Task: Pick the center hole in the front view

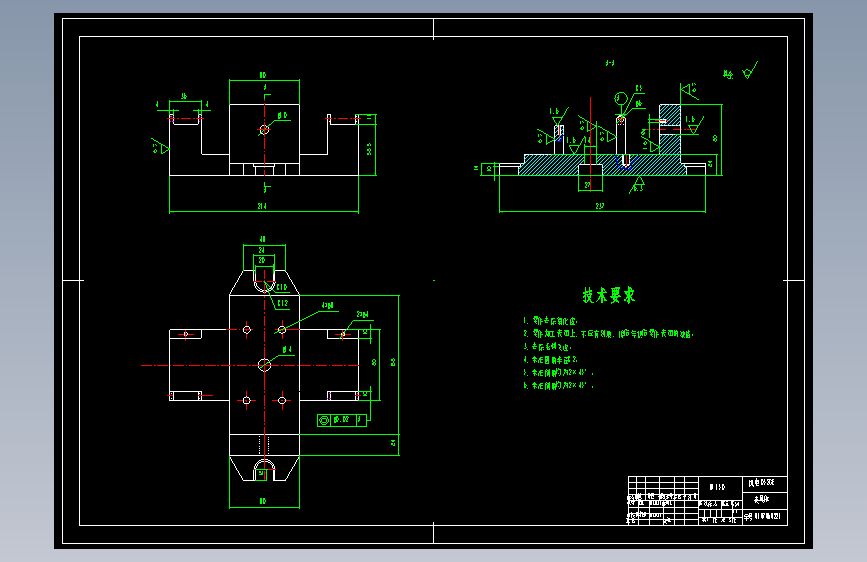Action: (x=264, y=129)
